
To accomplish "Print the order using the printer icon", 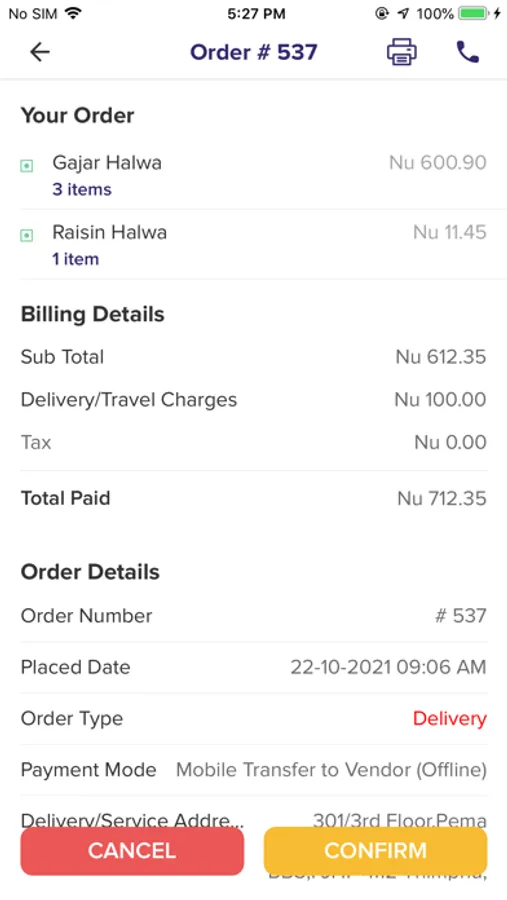I will 401,52.
